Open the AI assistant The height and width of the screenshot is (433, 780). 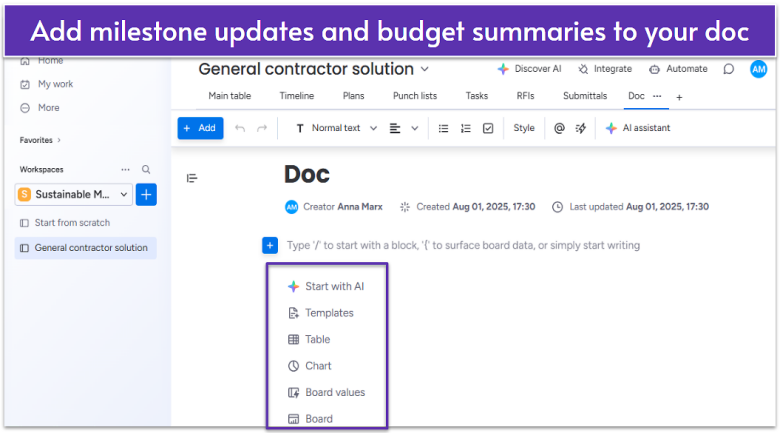tap(638, 128)
